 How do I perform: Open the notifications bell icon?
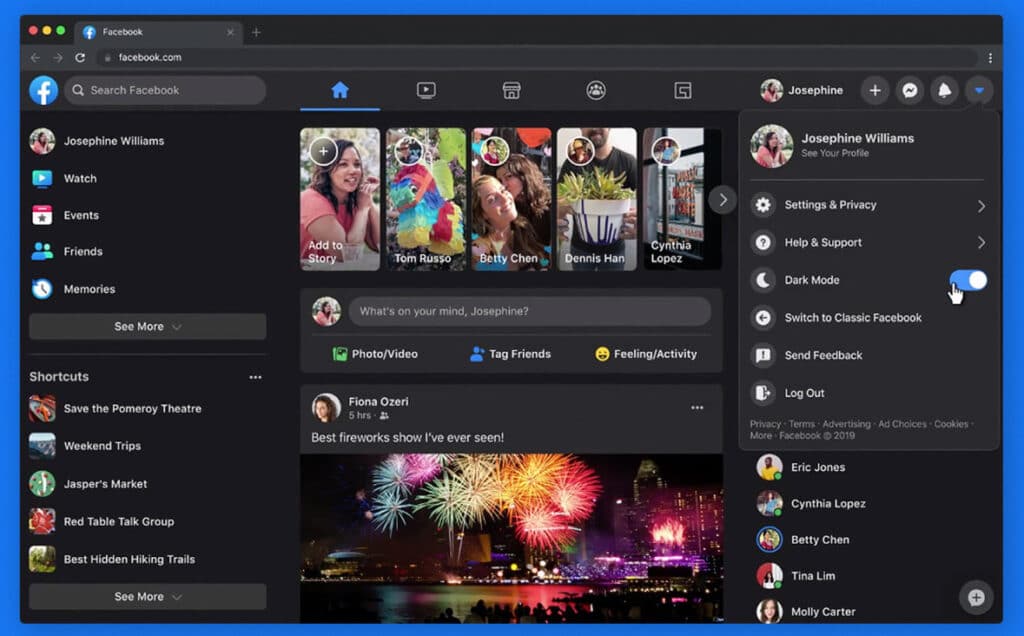tap(943, 91)
